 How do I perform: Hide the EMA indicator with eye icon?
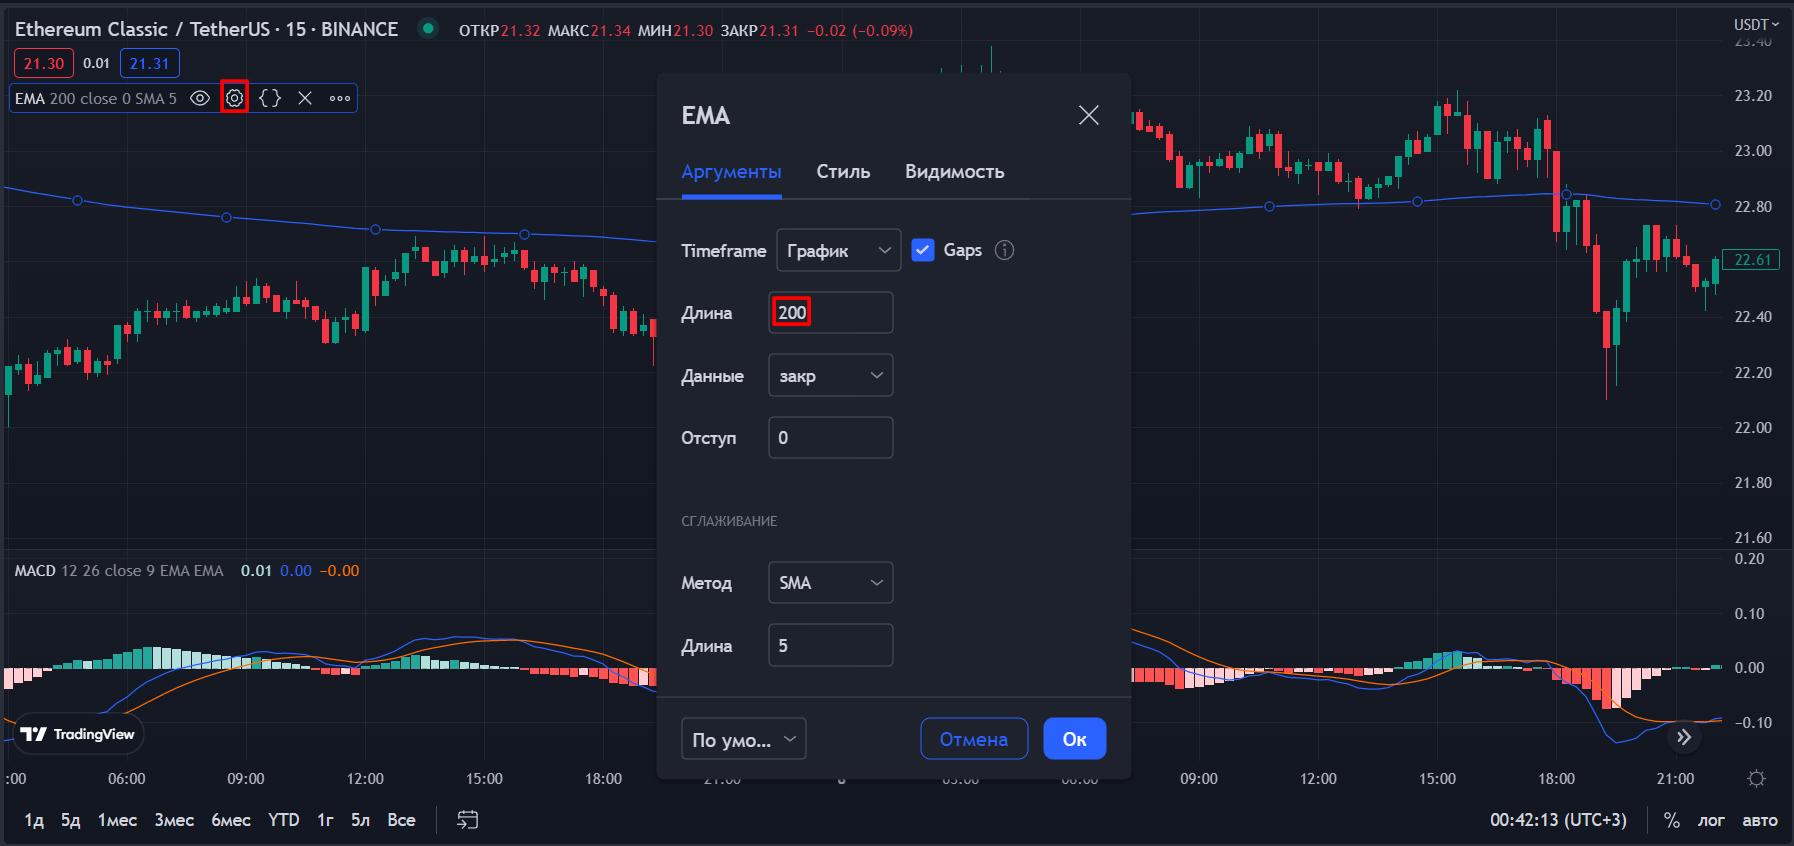pos(200,98)
